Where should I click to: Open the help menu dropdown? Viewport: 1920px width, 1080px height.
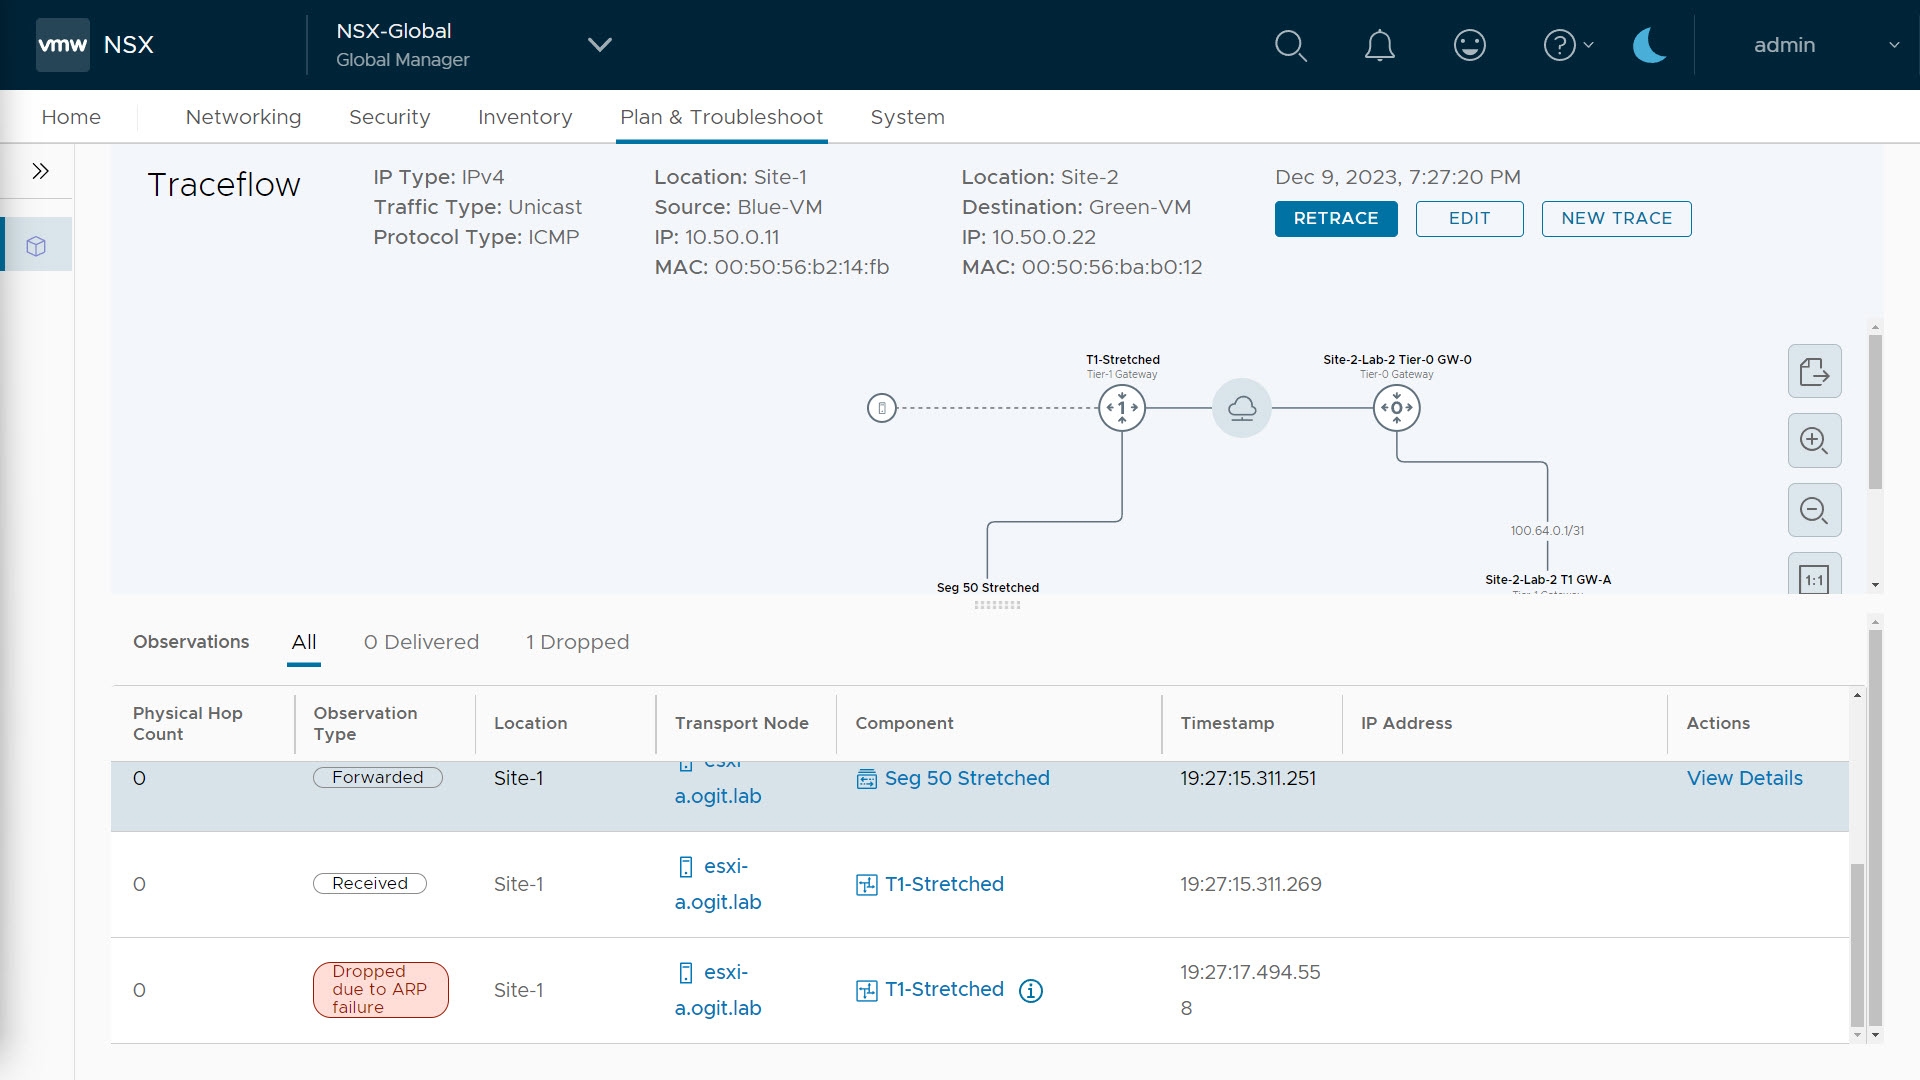tap(1568, 45)
